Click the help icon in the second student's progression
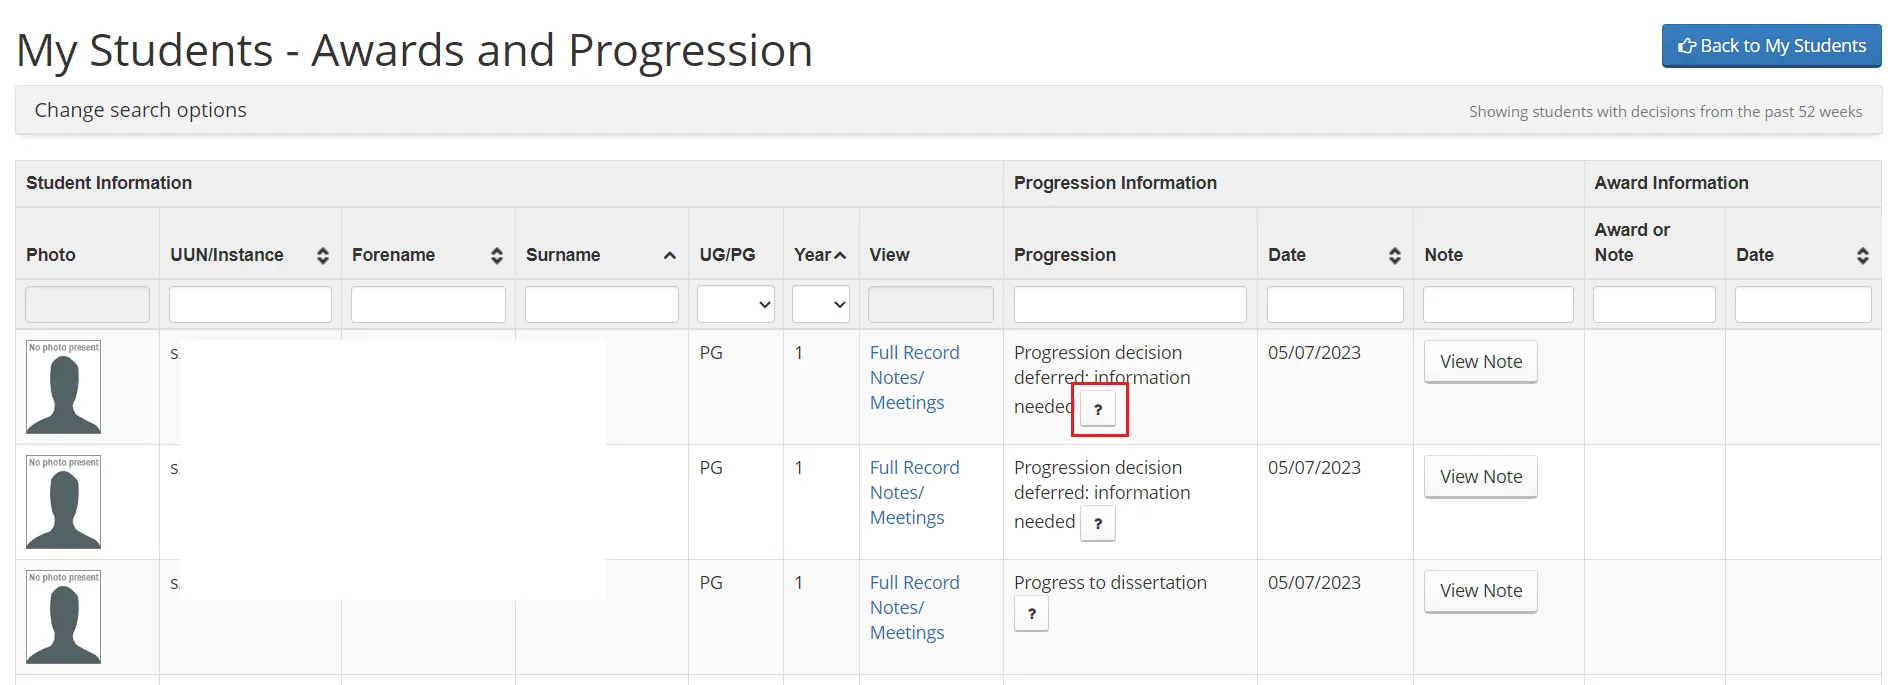The width and height of the screenshot is (1896, 685). click(1097, 523)
